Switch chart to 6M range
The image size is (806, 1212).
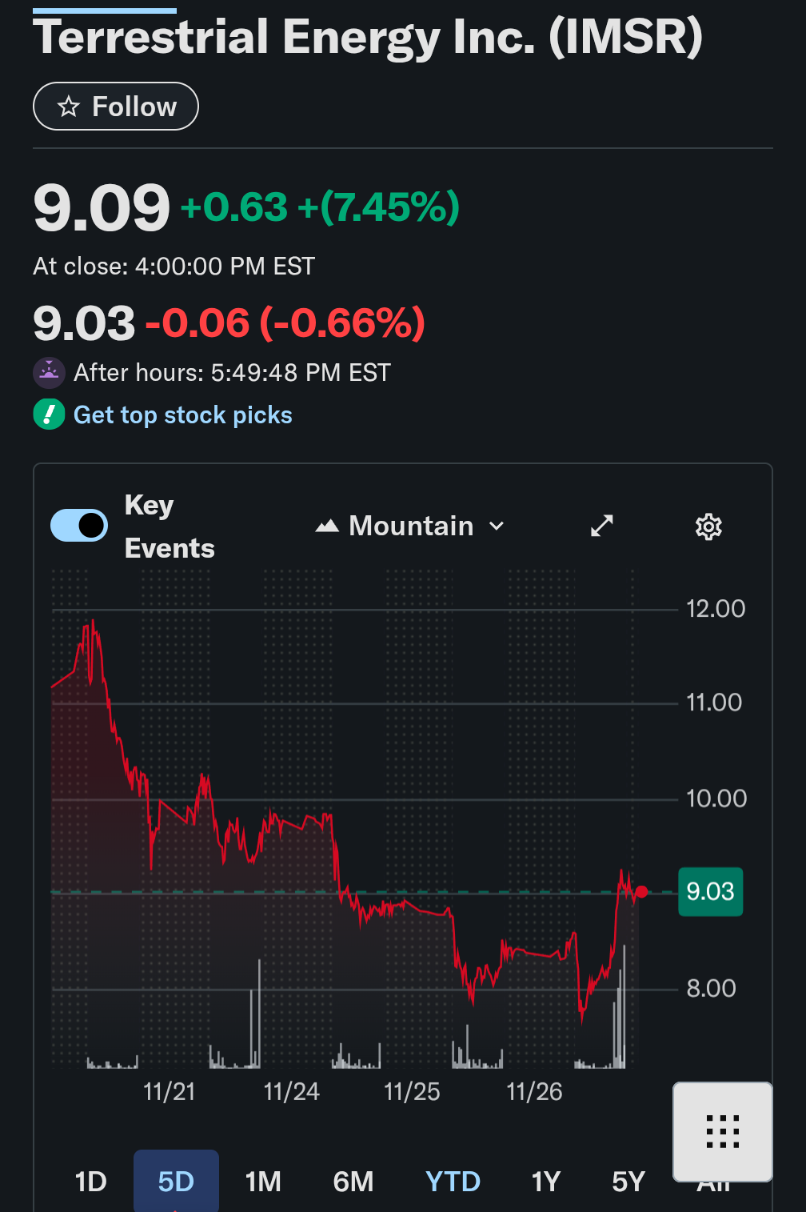[x=353, y=1182]
